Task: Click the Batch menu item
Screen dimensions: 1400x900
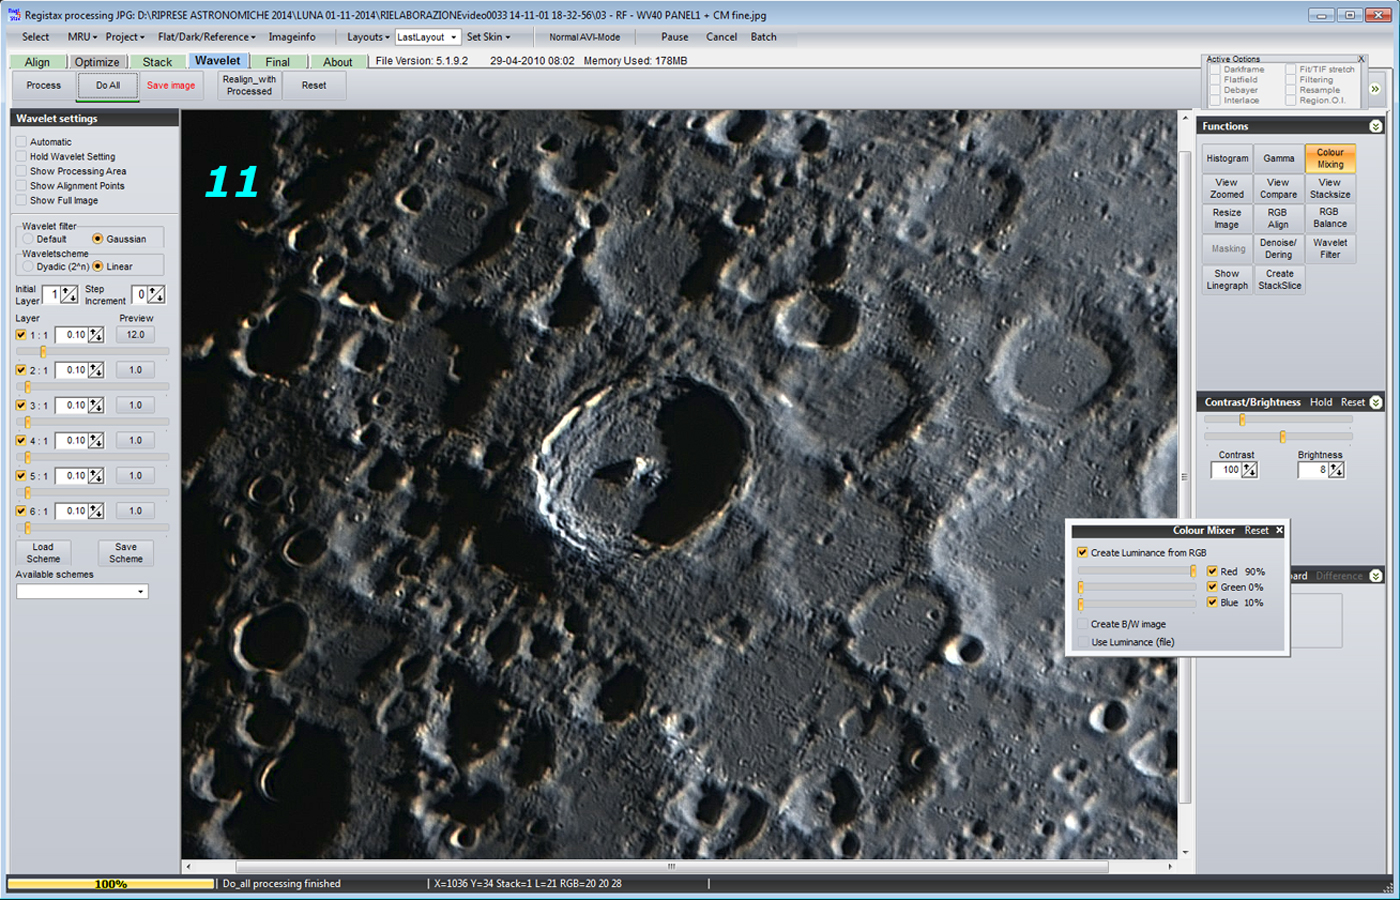Action: point(763,37)
